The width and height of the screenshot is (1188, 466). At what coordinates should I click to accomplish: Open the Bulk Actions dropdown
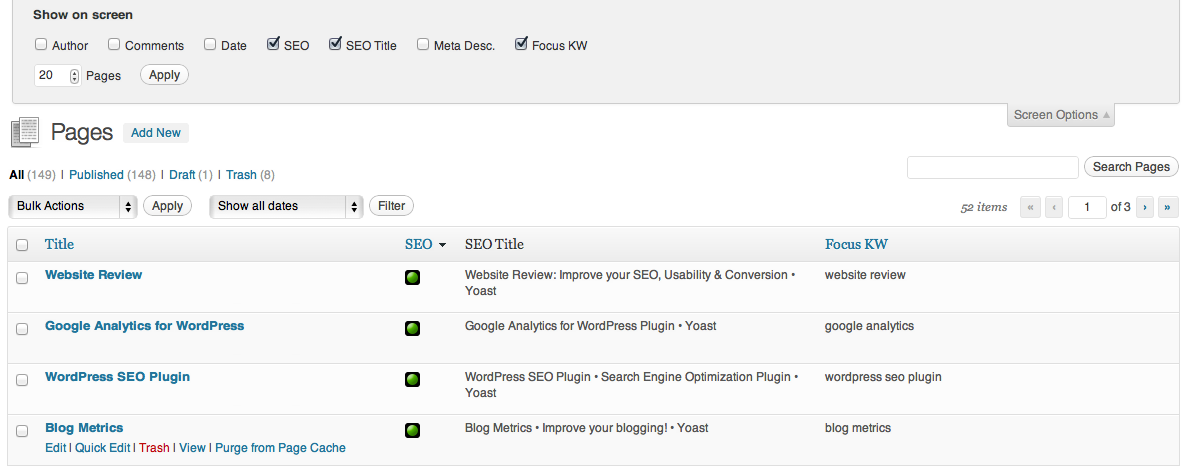(72, 206)
